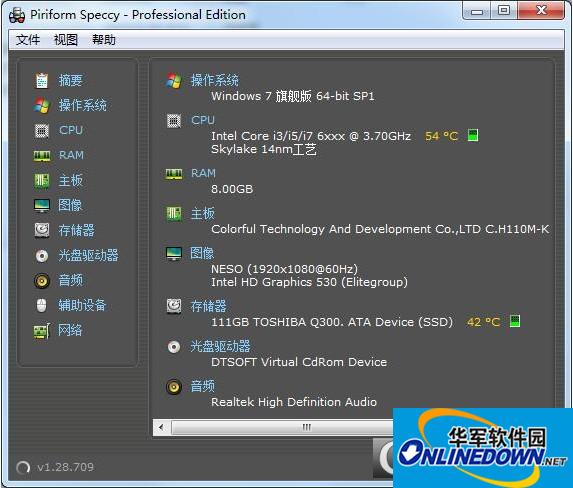
Task: Go to 存储器 in the sidebar
Action: (x=76, y=230)
